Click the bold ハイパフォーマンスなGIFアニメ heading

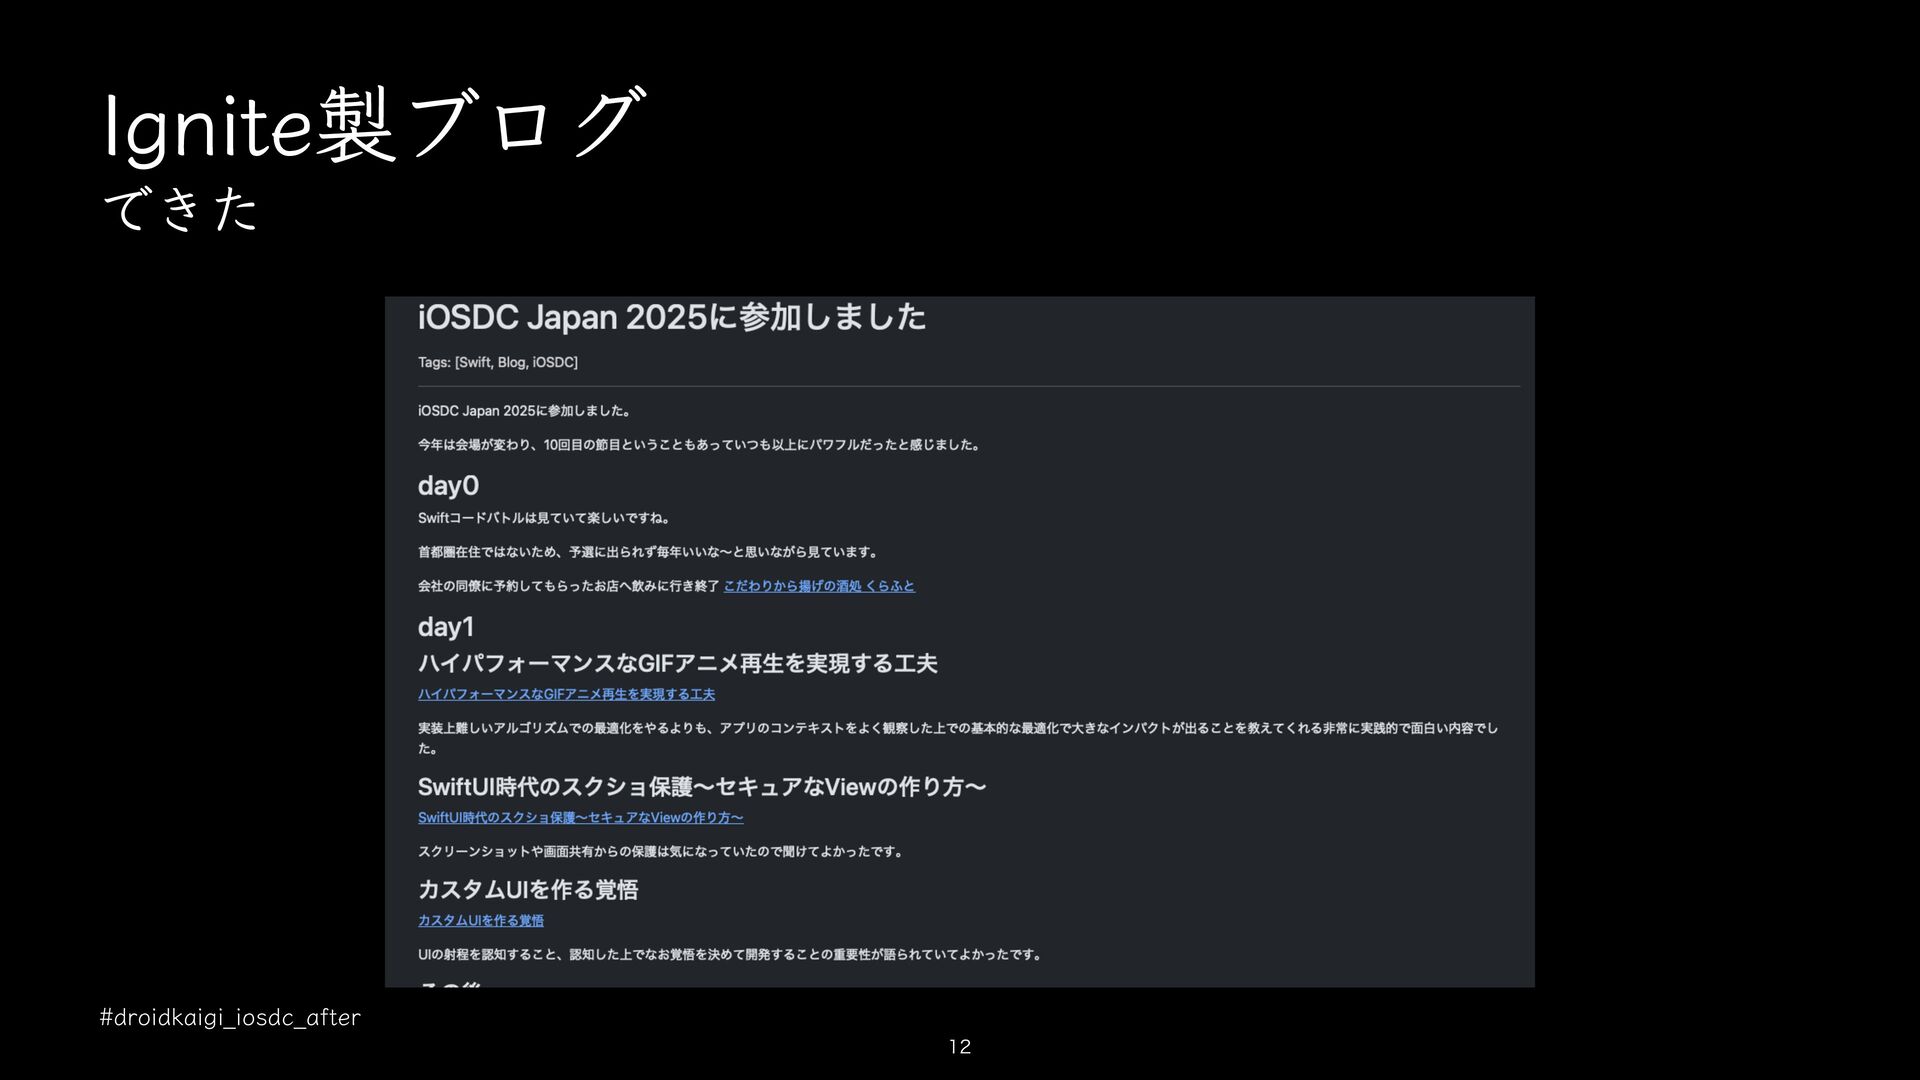(677, 664)
